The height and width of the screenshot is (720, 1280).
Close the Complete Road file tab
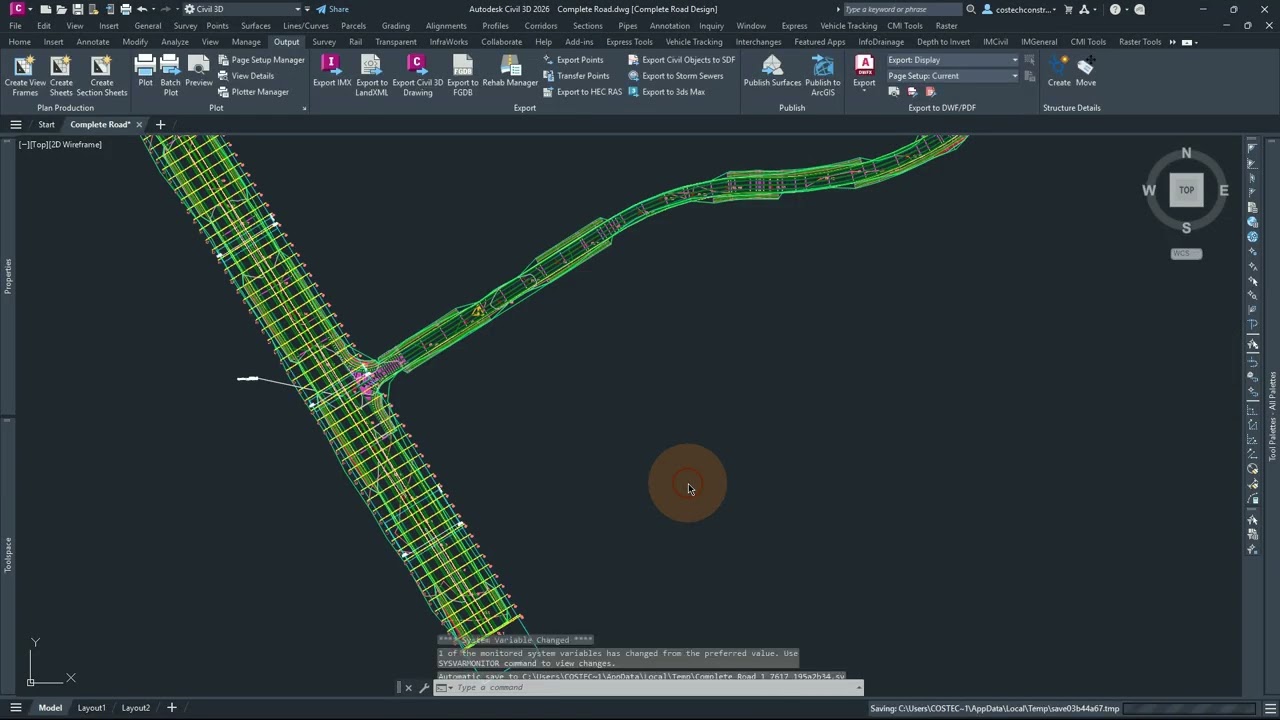point(139,125)
